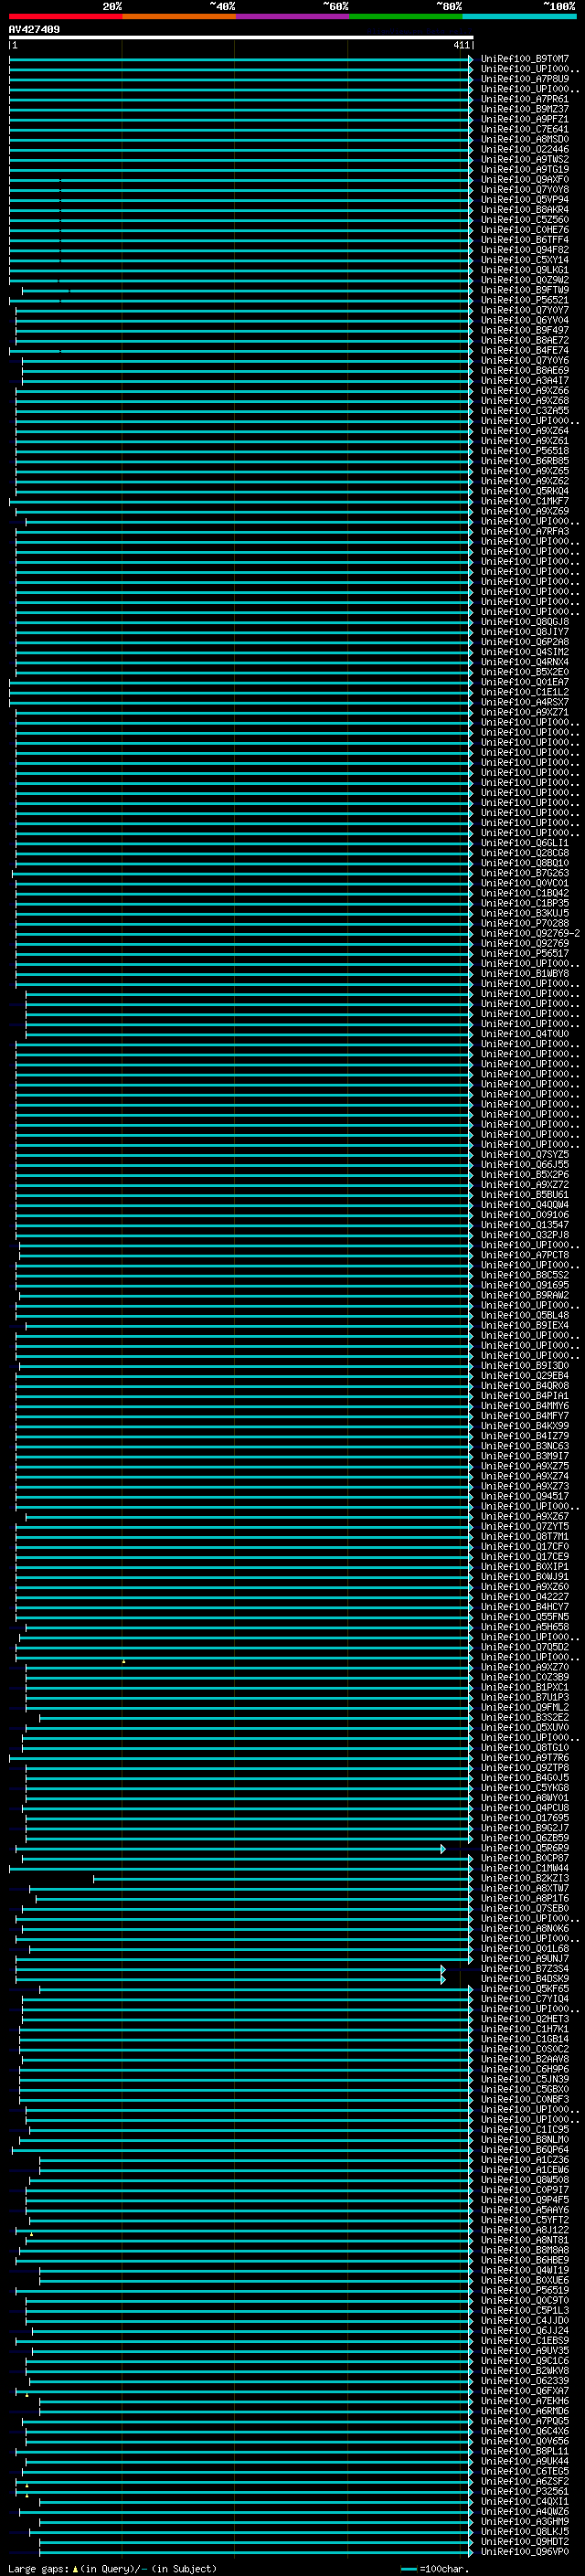Click the white query sequence bar

pos(241,37)
